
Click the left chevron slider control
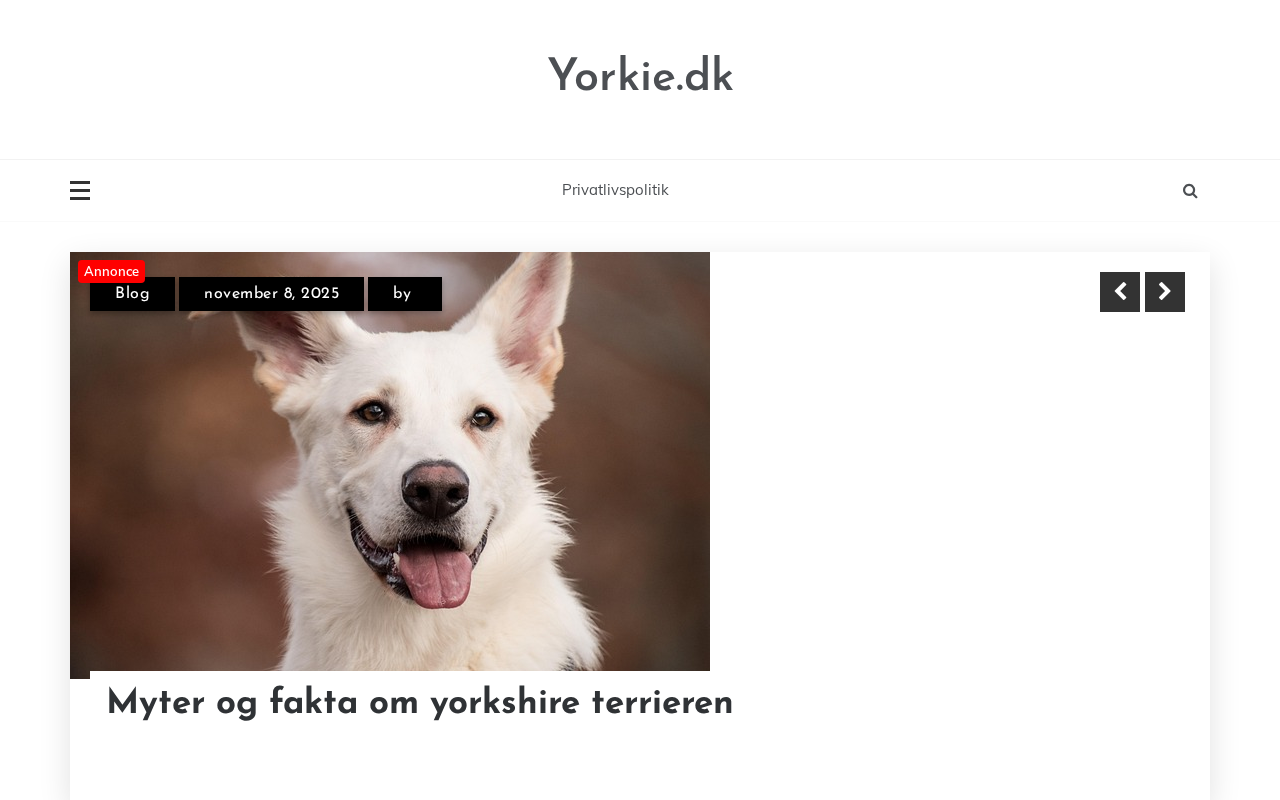pyautogui.click(x=1120, y=292)
